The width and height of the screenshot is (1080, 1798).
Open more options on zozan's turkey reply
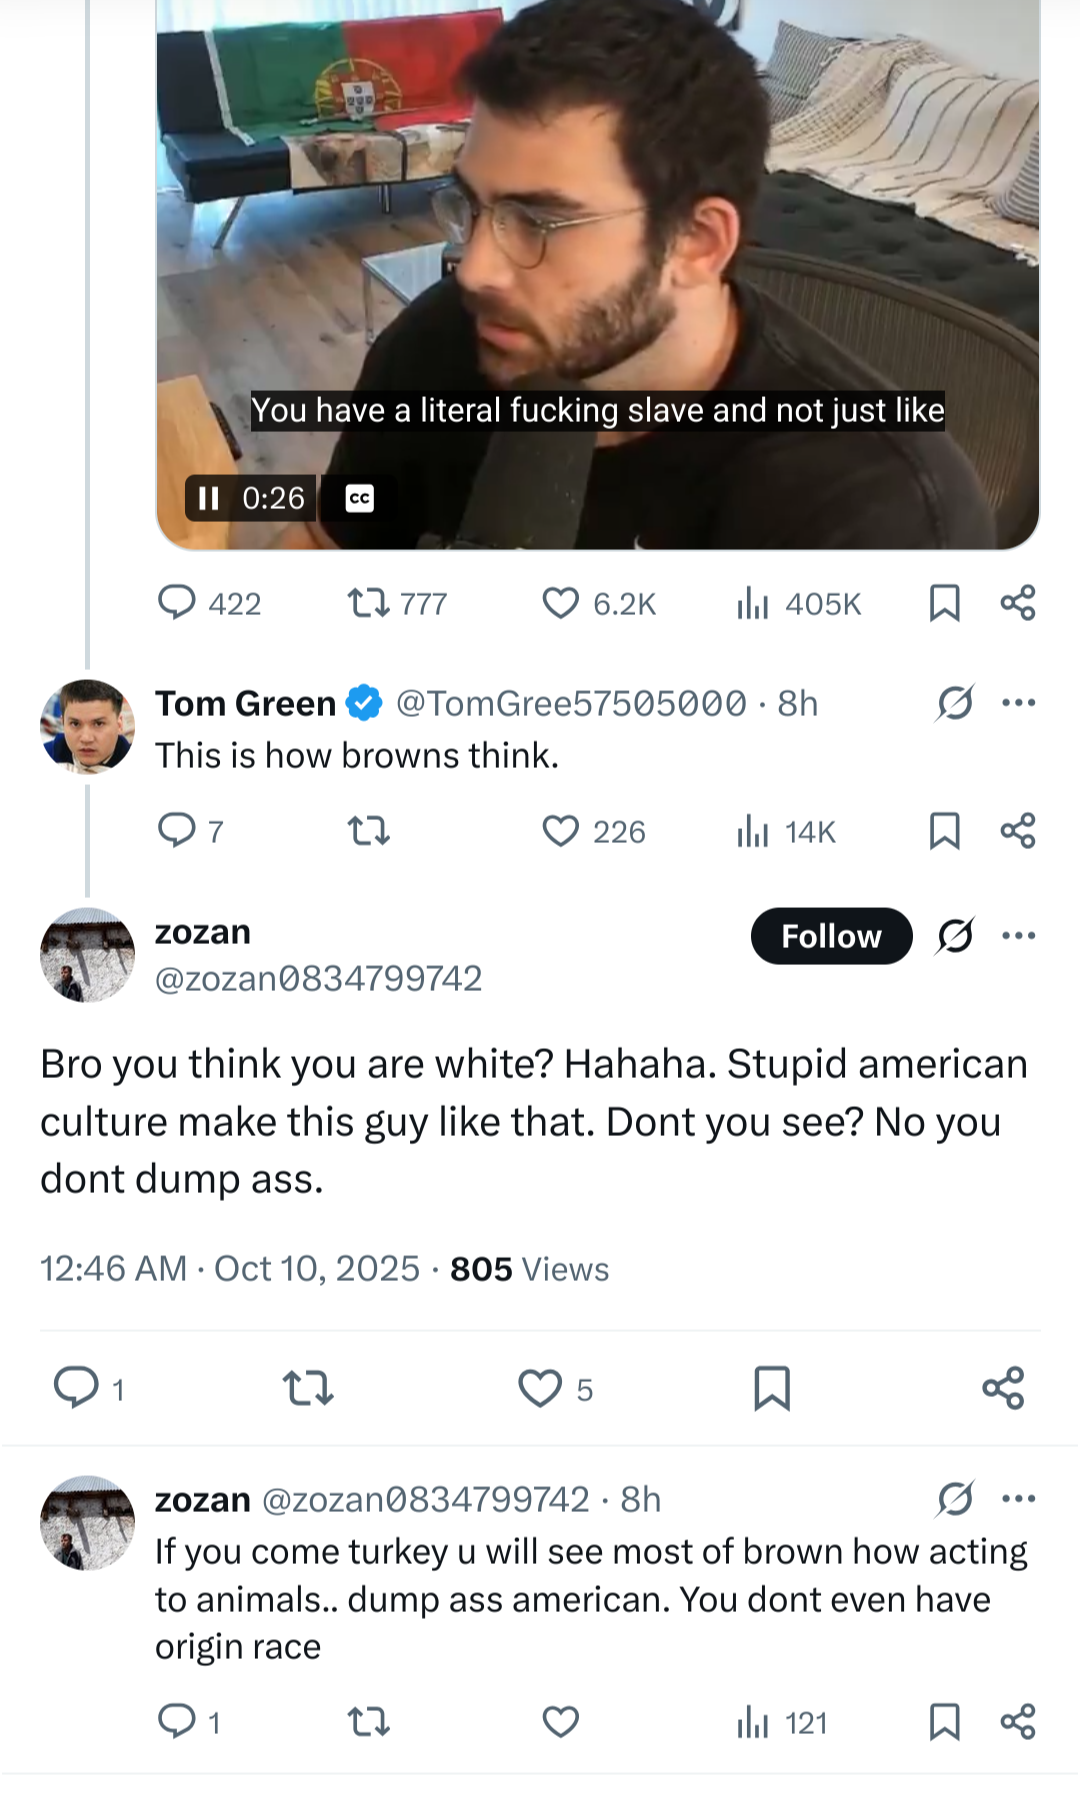click(1018, 1499)
